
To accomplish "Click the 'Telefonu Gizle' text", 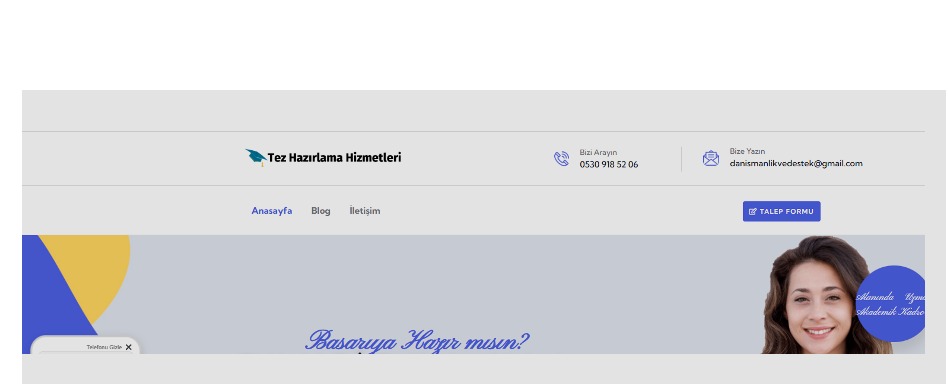I will [x=104, y=347].
